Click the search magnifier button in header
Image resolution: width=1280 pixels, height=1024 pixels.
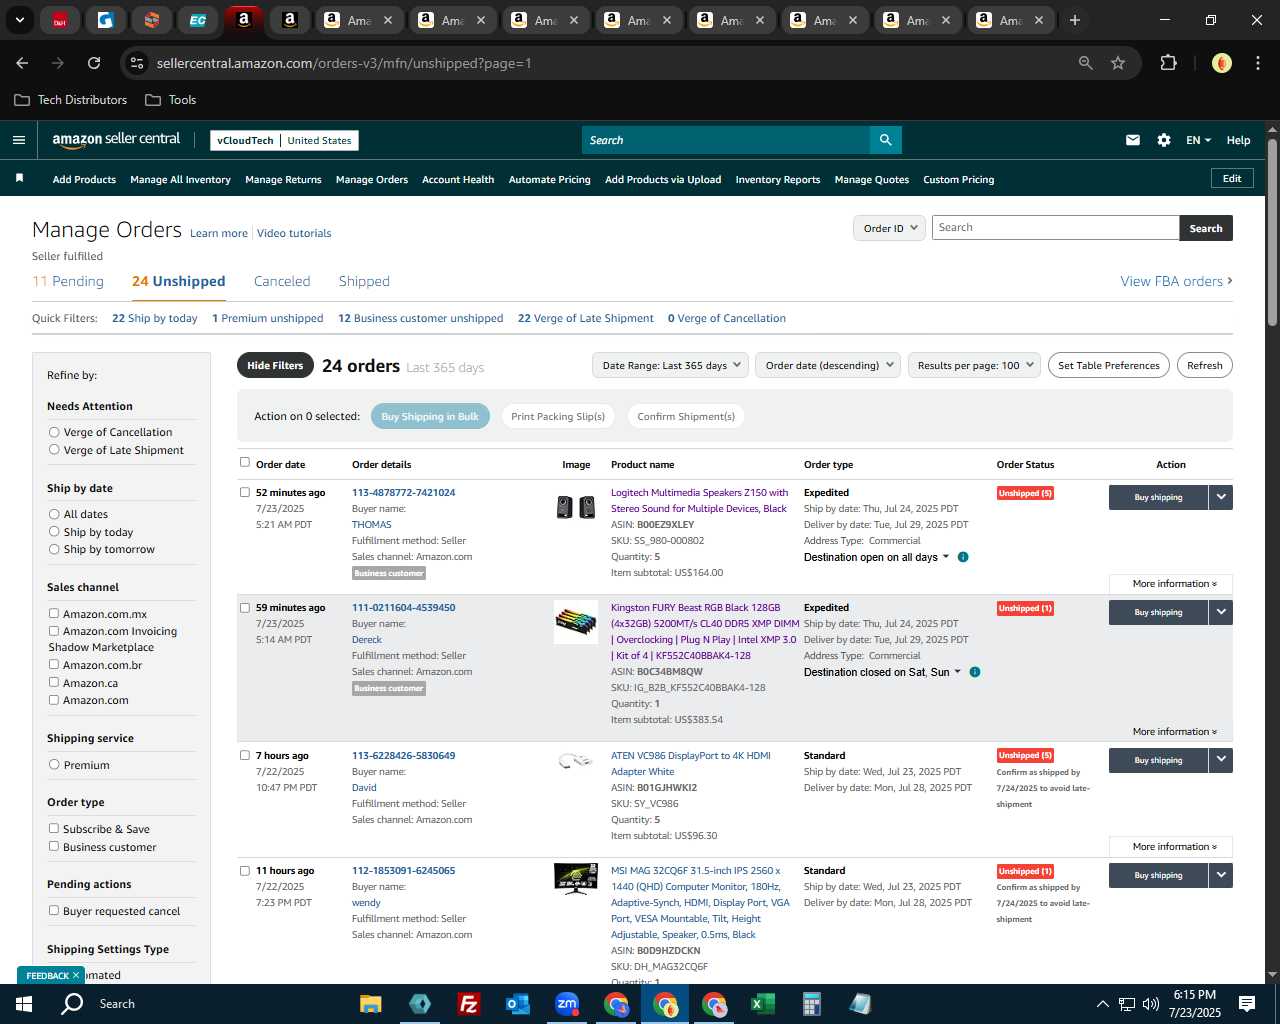coord(885,140)
